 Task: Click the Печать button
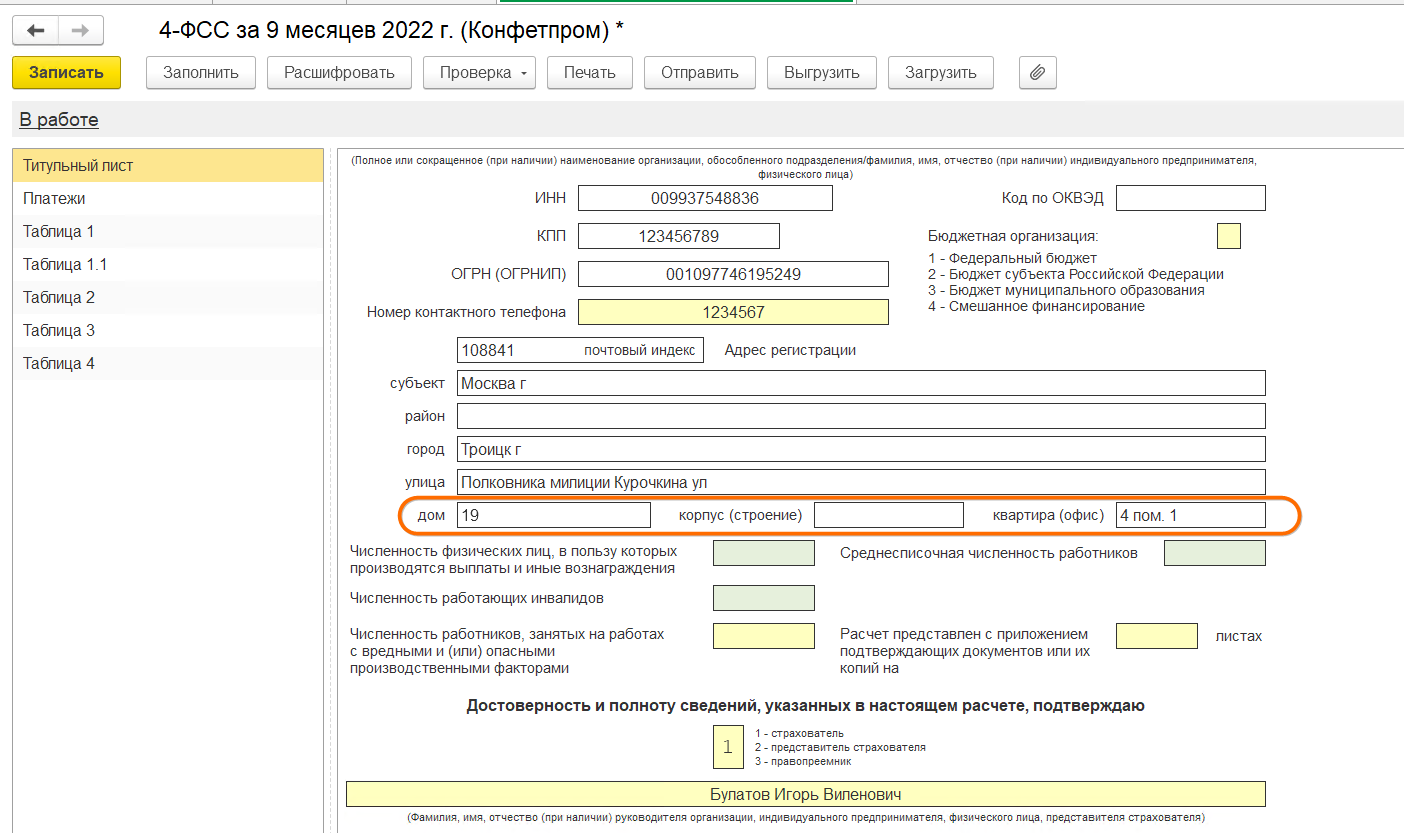[590, 72]
